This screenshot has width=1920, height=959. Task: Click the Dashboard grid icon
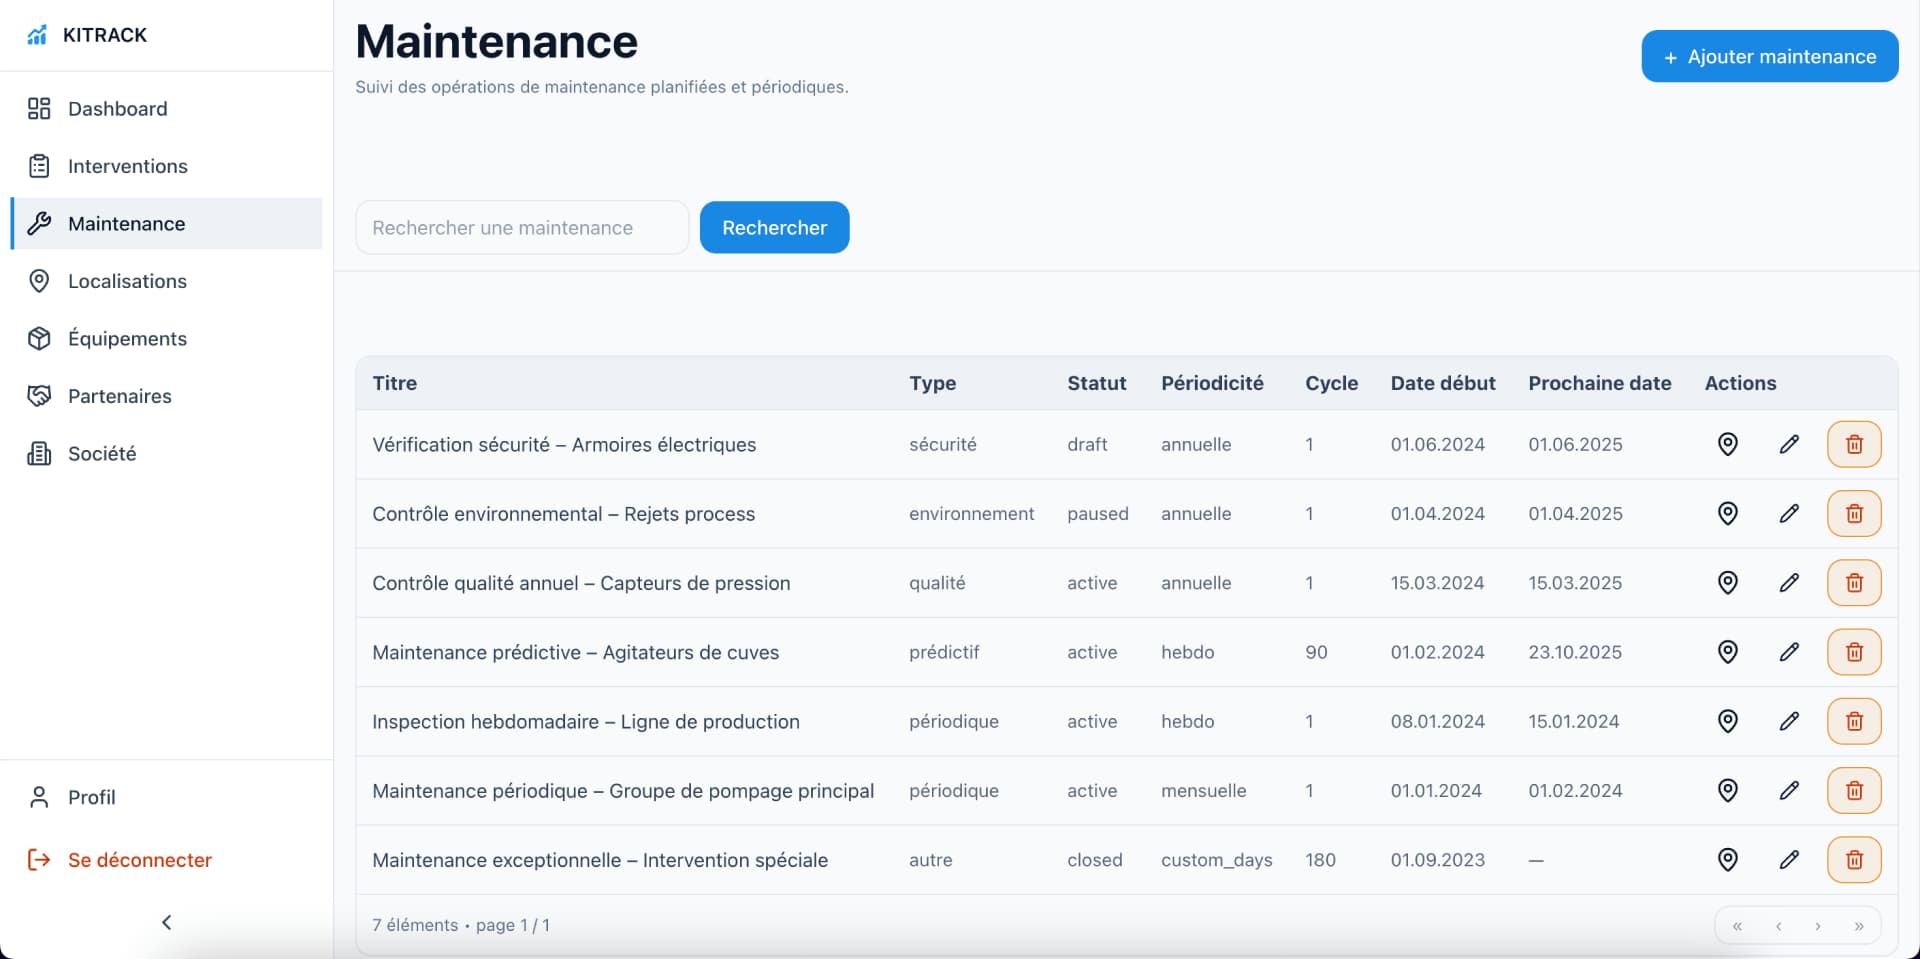(x=39, y=108)
